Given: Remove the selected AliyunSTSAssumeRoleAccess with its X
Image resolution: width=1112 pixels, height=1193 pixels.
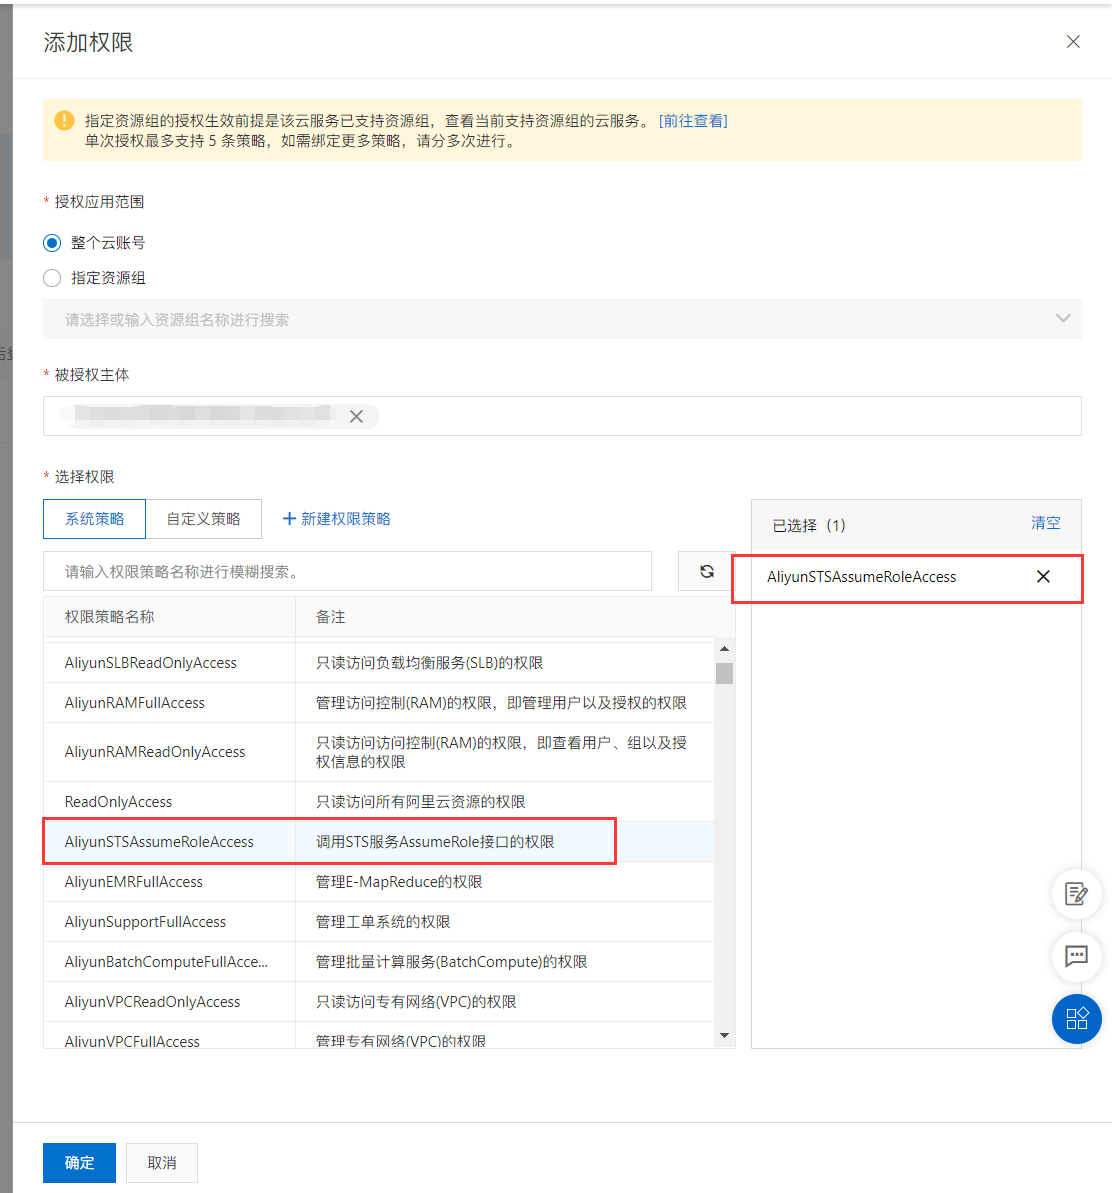Looking at the screenshot, I should pos(1043,577).
